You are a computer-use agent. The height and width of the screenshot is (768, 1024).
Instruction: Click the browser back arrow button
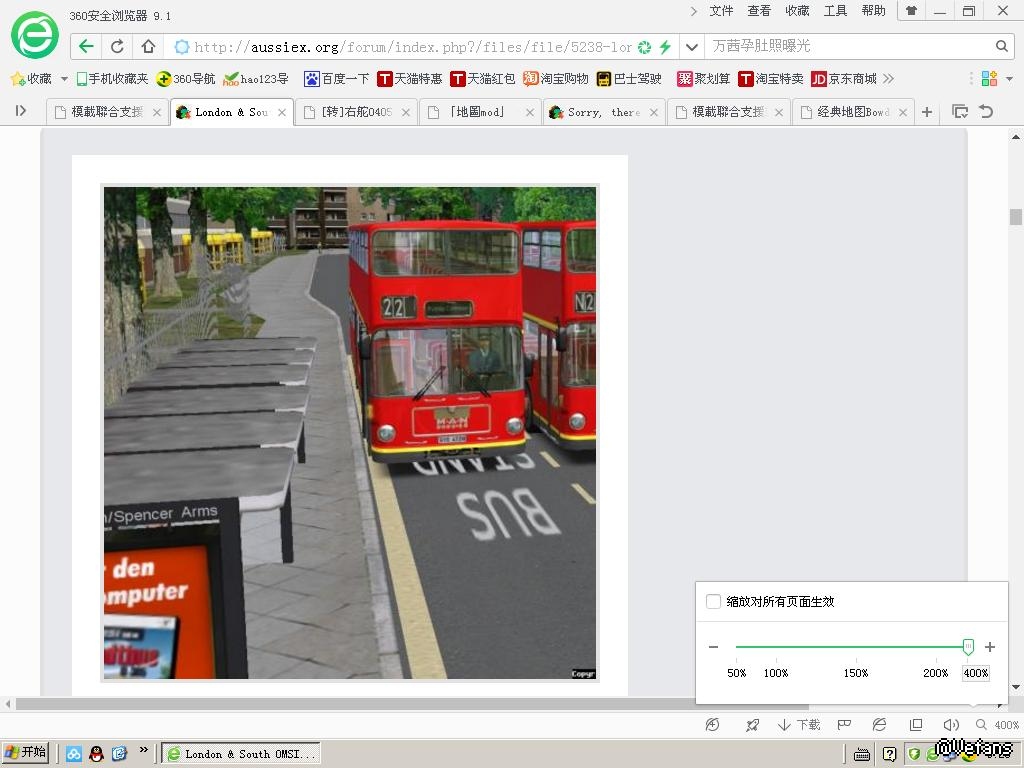[87, 46]
